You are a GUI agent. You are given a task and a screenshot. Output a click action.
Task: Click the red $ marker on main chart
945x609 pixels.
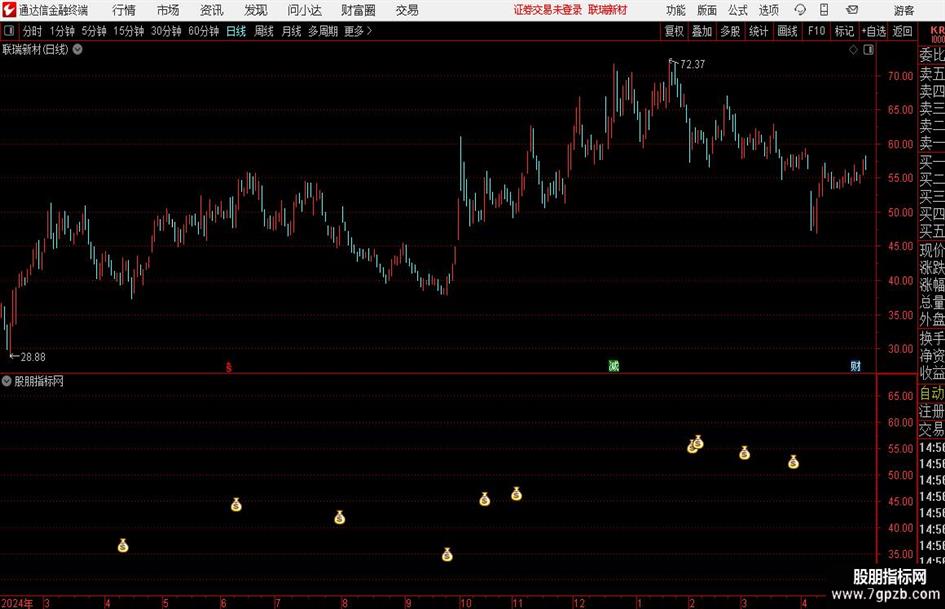pyautogui.click(x=228, y=367)
